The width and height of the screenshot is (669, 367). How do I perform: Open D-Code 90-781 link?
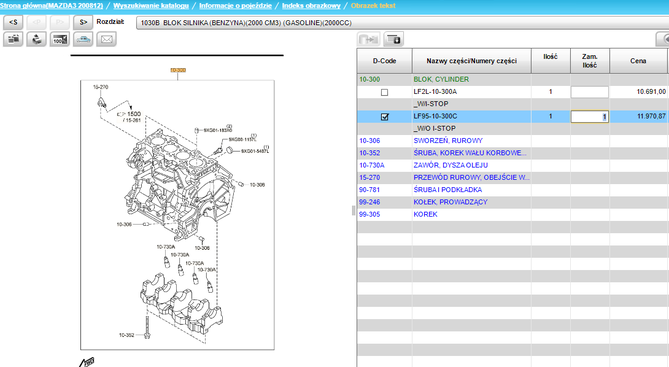(x=369, y=190)
